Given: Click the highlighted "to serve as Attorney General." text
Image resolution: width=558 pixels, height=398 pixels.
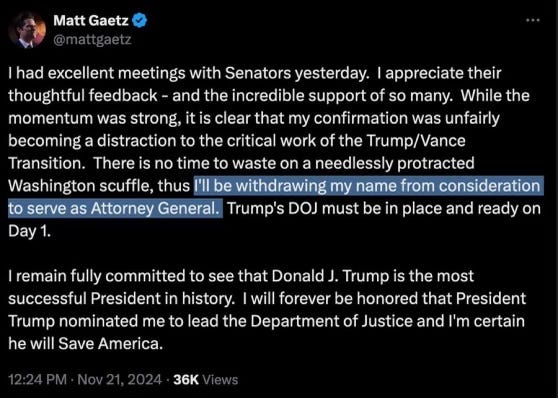Looking at the screenshot, I should tap(115, 209).
